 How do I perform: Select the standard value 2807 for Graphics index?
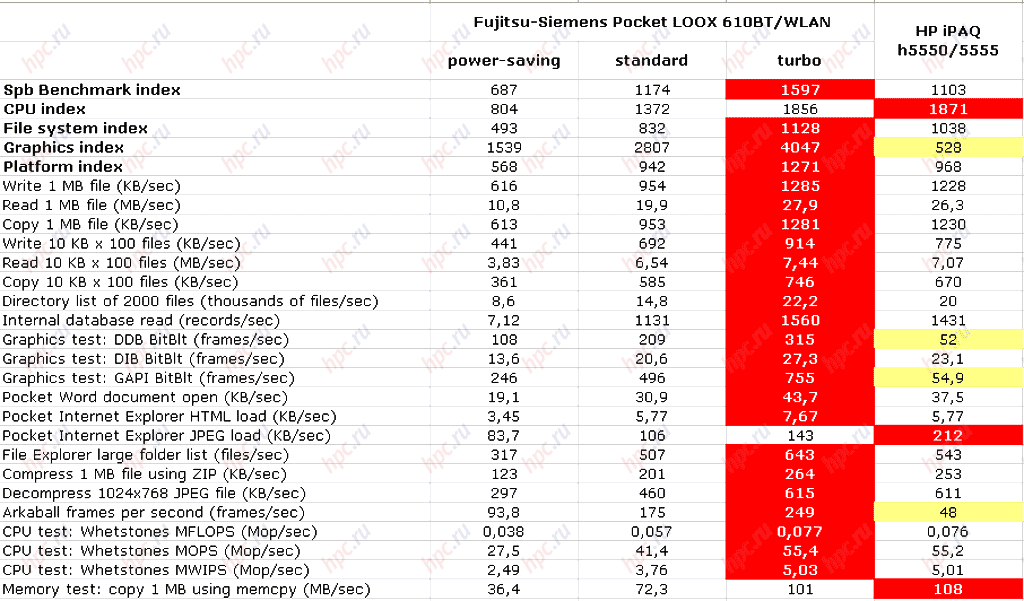click(x=652, y=148)
